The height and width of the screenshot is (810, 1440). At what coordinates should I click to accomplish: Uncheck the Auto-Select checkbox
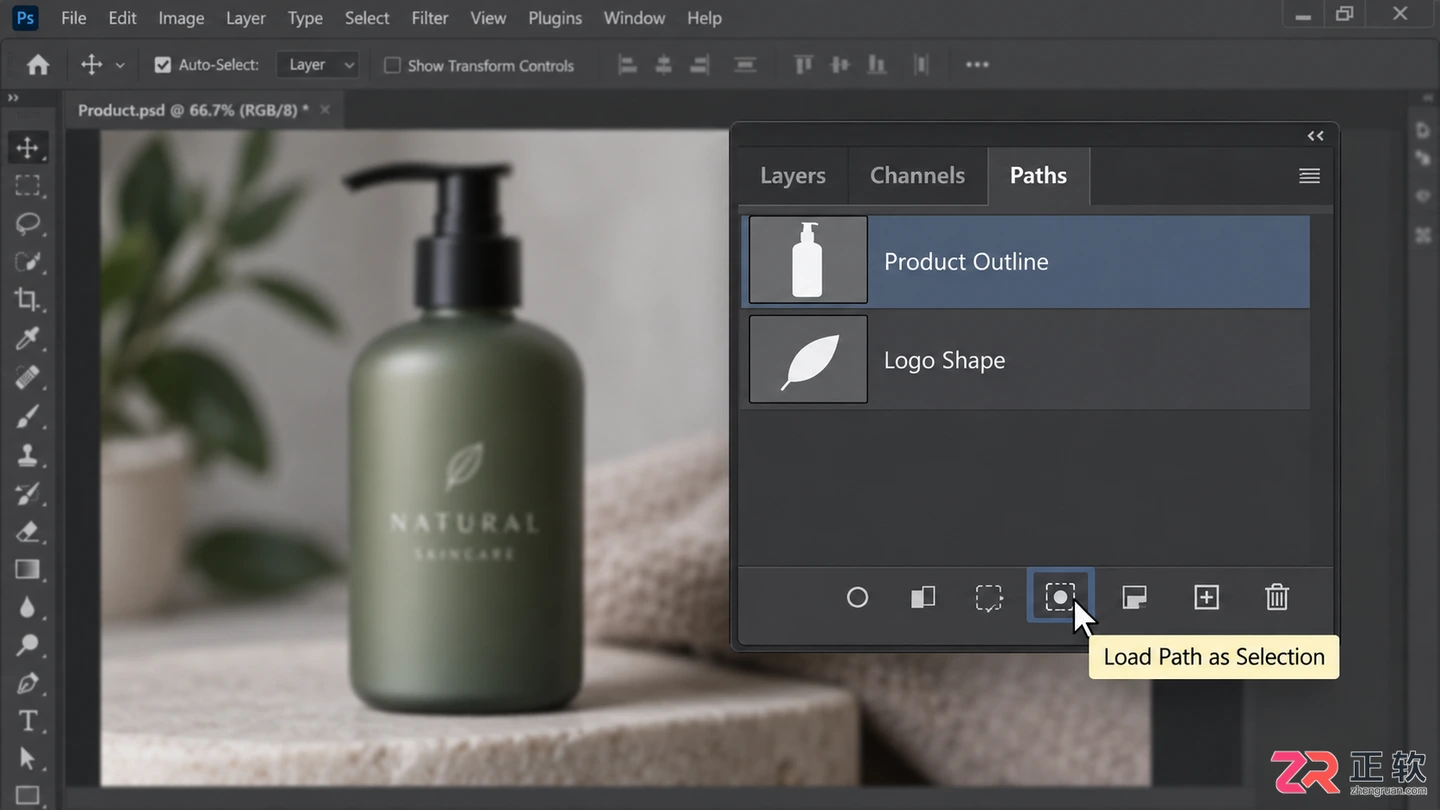click(x=162, y=65)
